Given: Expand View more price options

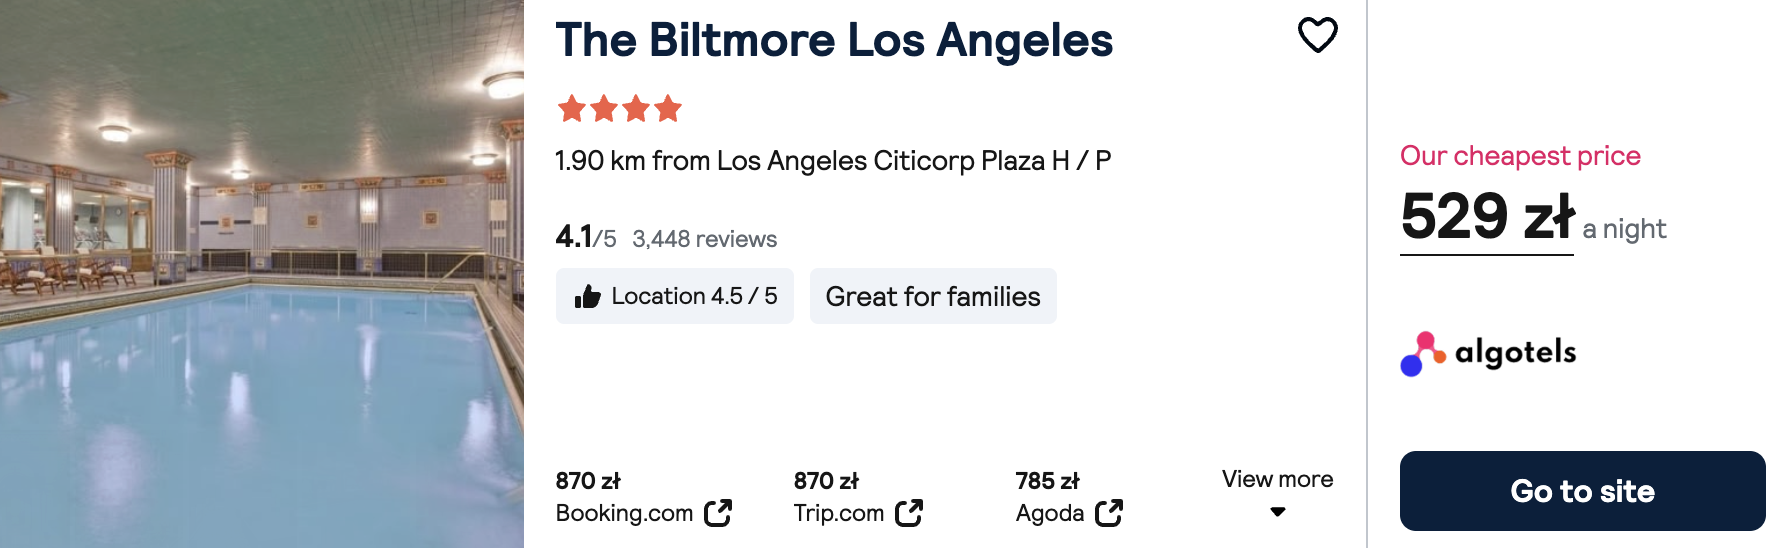Looking at the screenshot, I should click(x=1277, y=493).
